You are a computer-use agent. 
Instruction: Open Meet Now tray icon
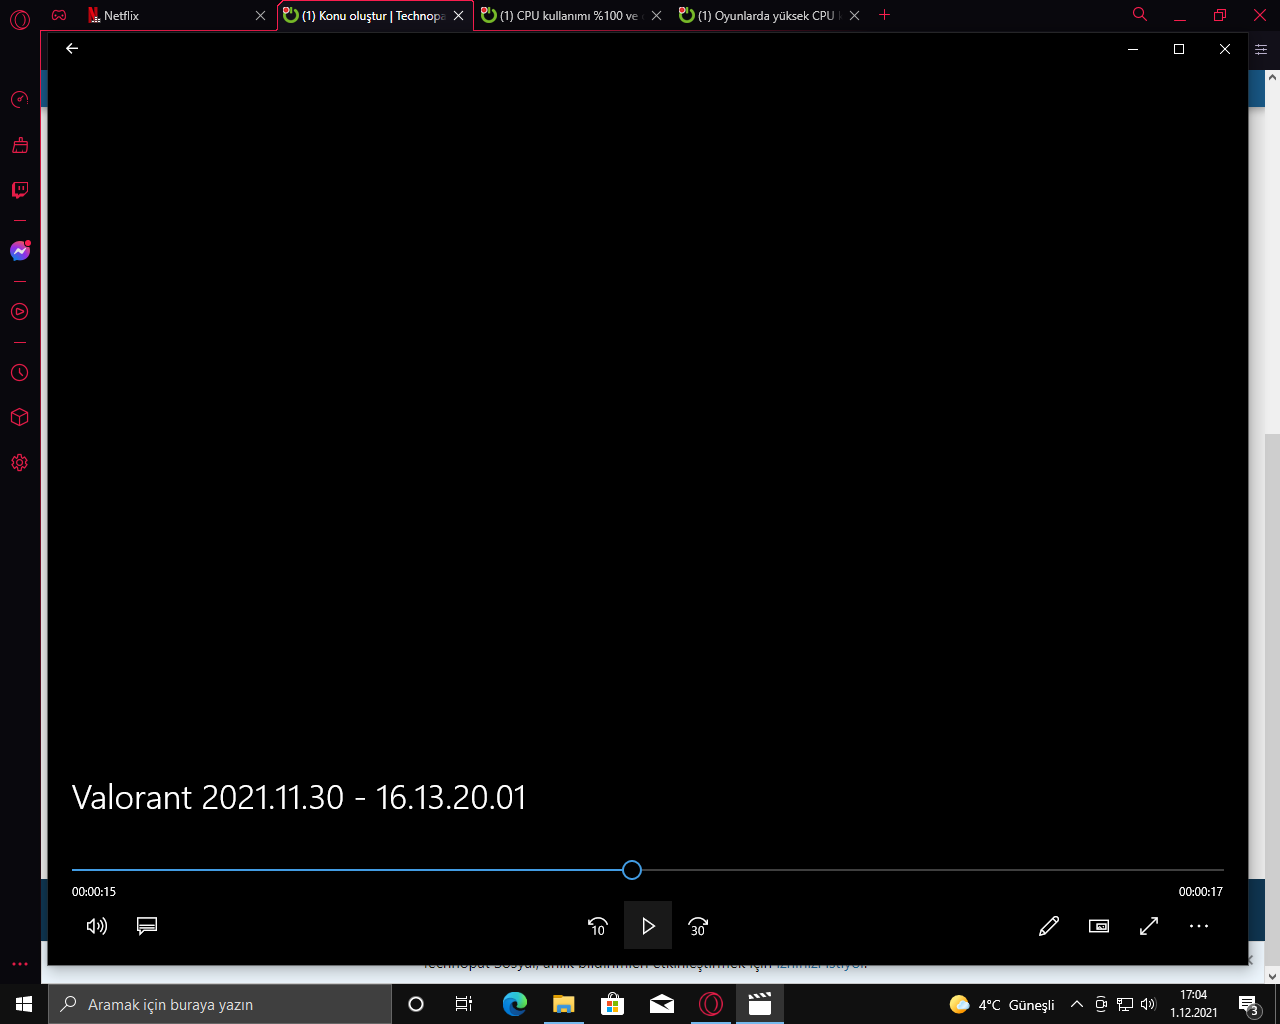[1101, 1004]
